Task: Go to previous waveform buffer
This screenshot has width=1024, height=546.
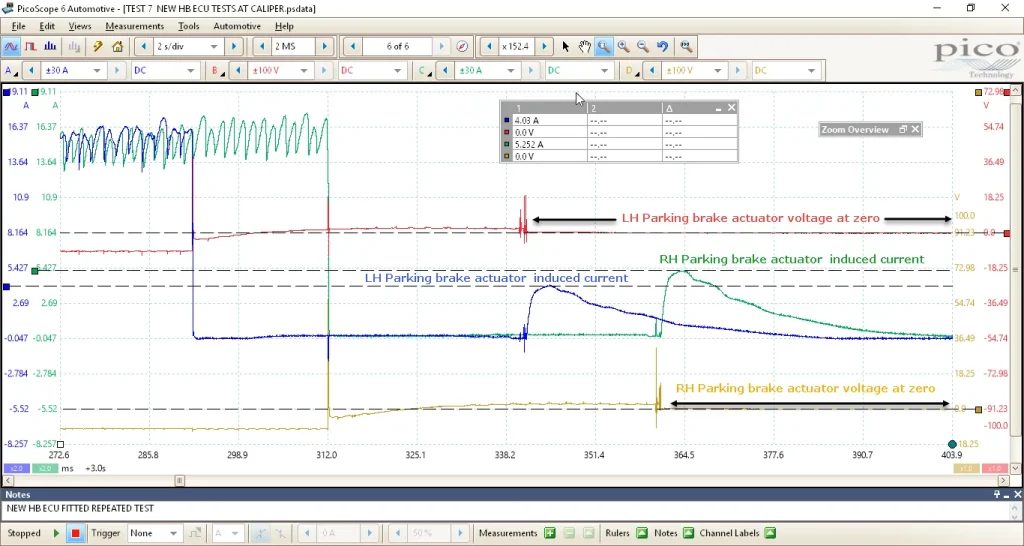Action: coord(353,46)
